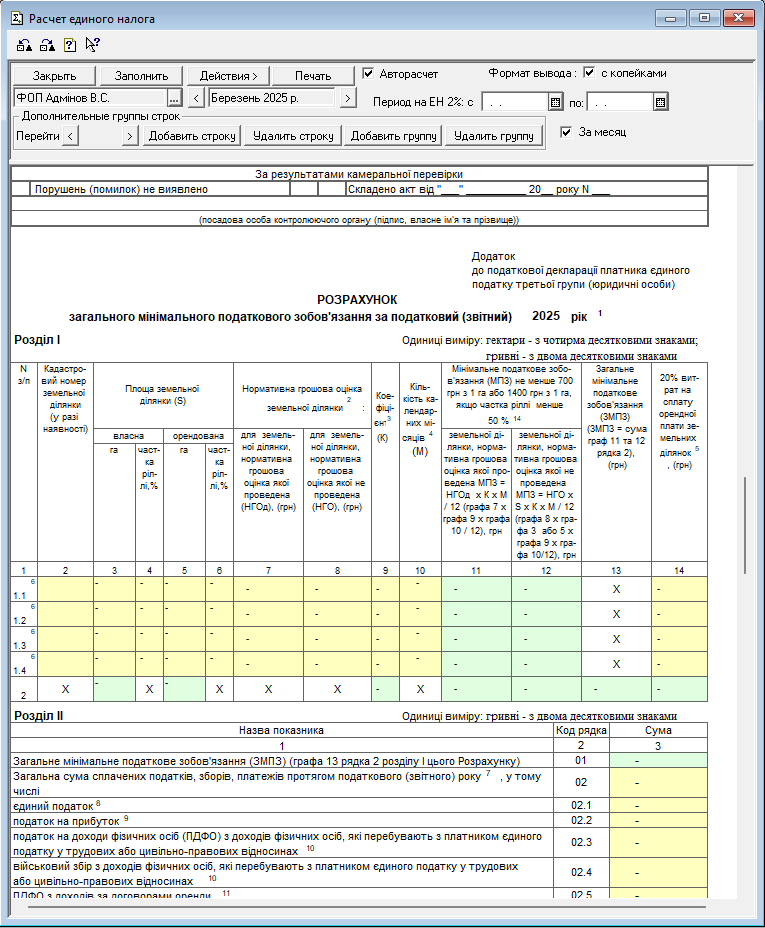Click the Удалить строку button

(x=293, y=136)
